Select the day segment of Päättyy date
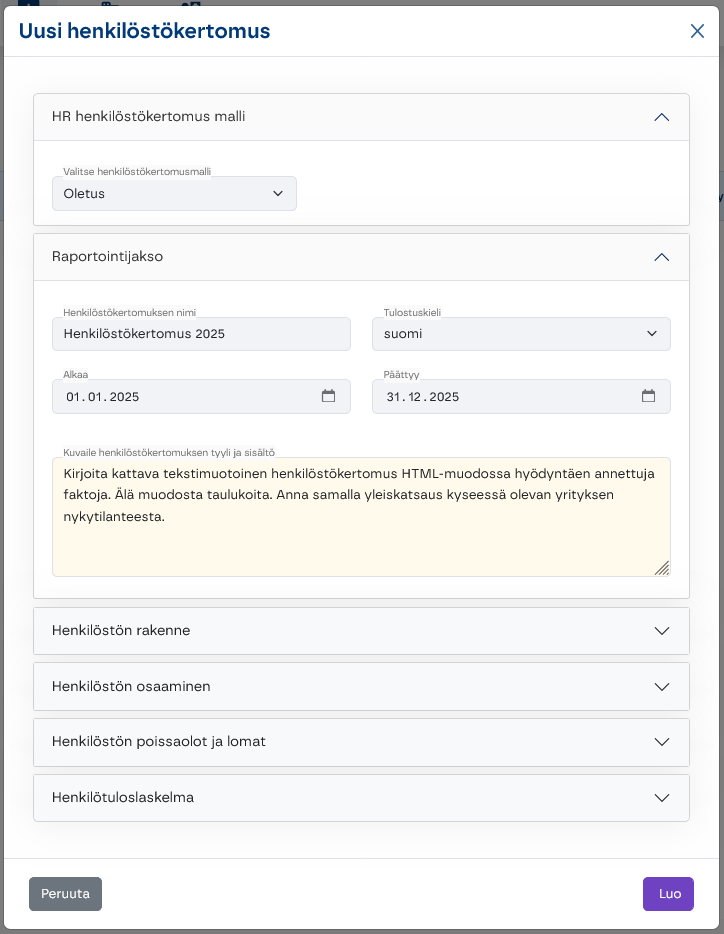 (392, 397)
